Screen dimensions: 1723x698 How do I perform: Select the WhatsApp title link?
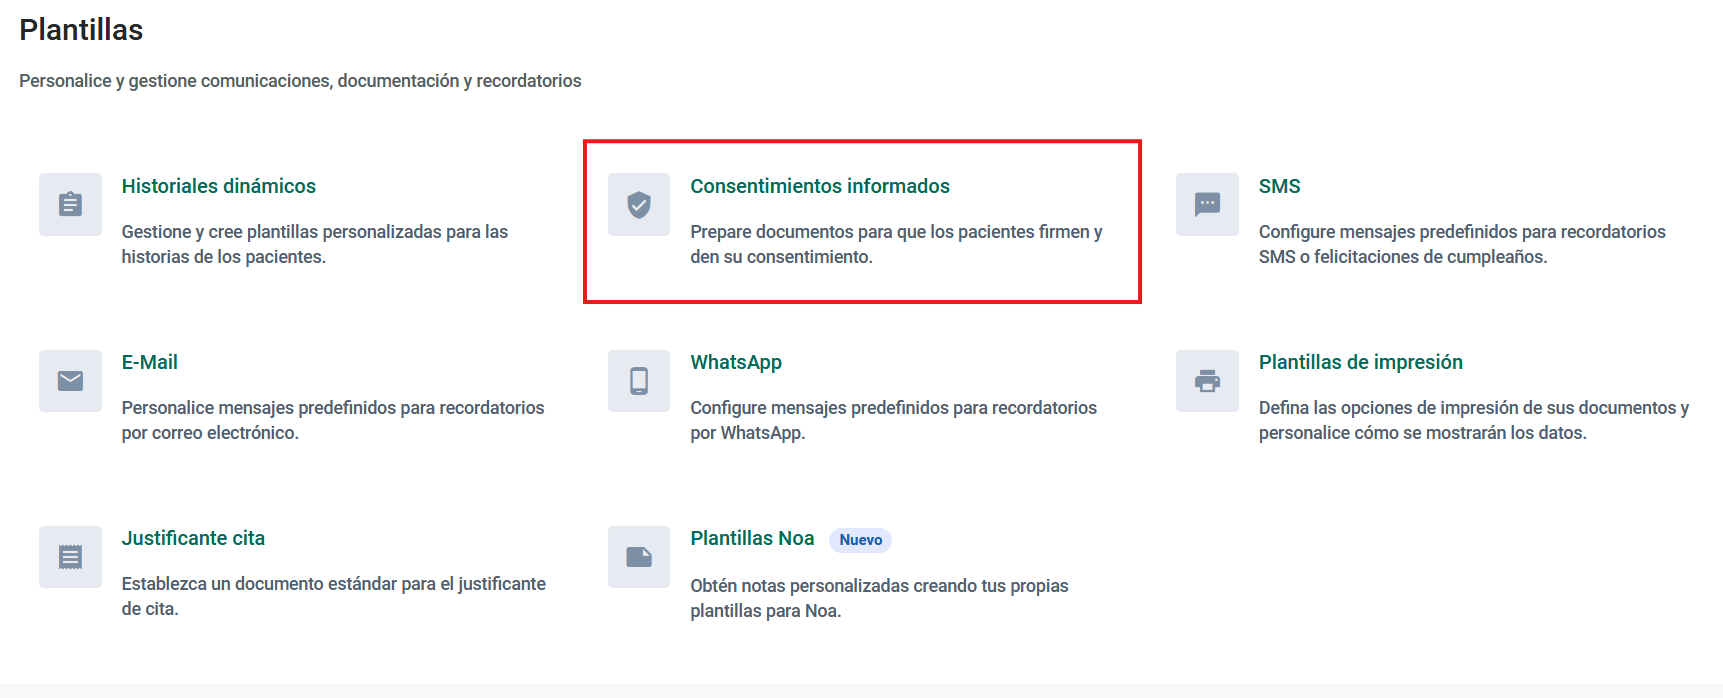tap(735, 362)
